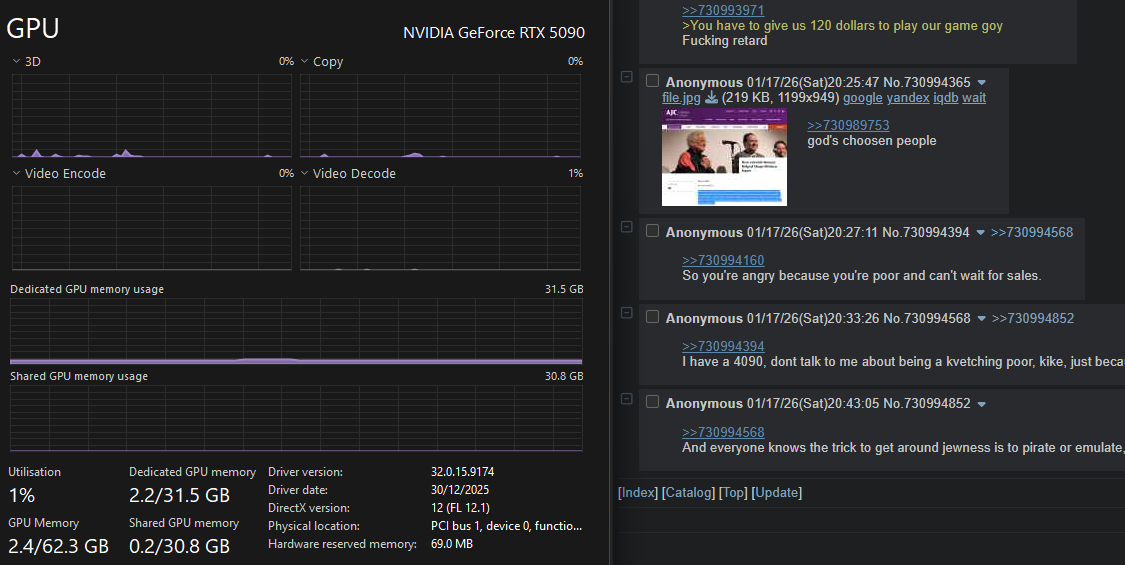The image size is (1125, 565).
Task: Click the 0.2/30.8 GB shared memory value
Action: click(x=179, y=546)
